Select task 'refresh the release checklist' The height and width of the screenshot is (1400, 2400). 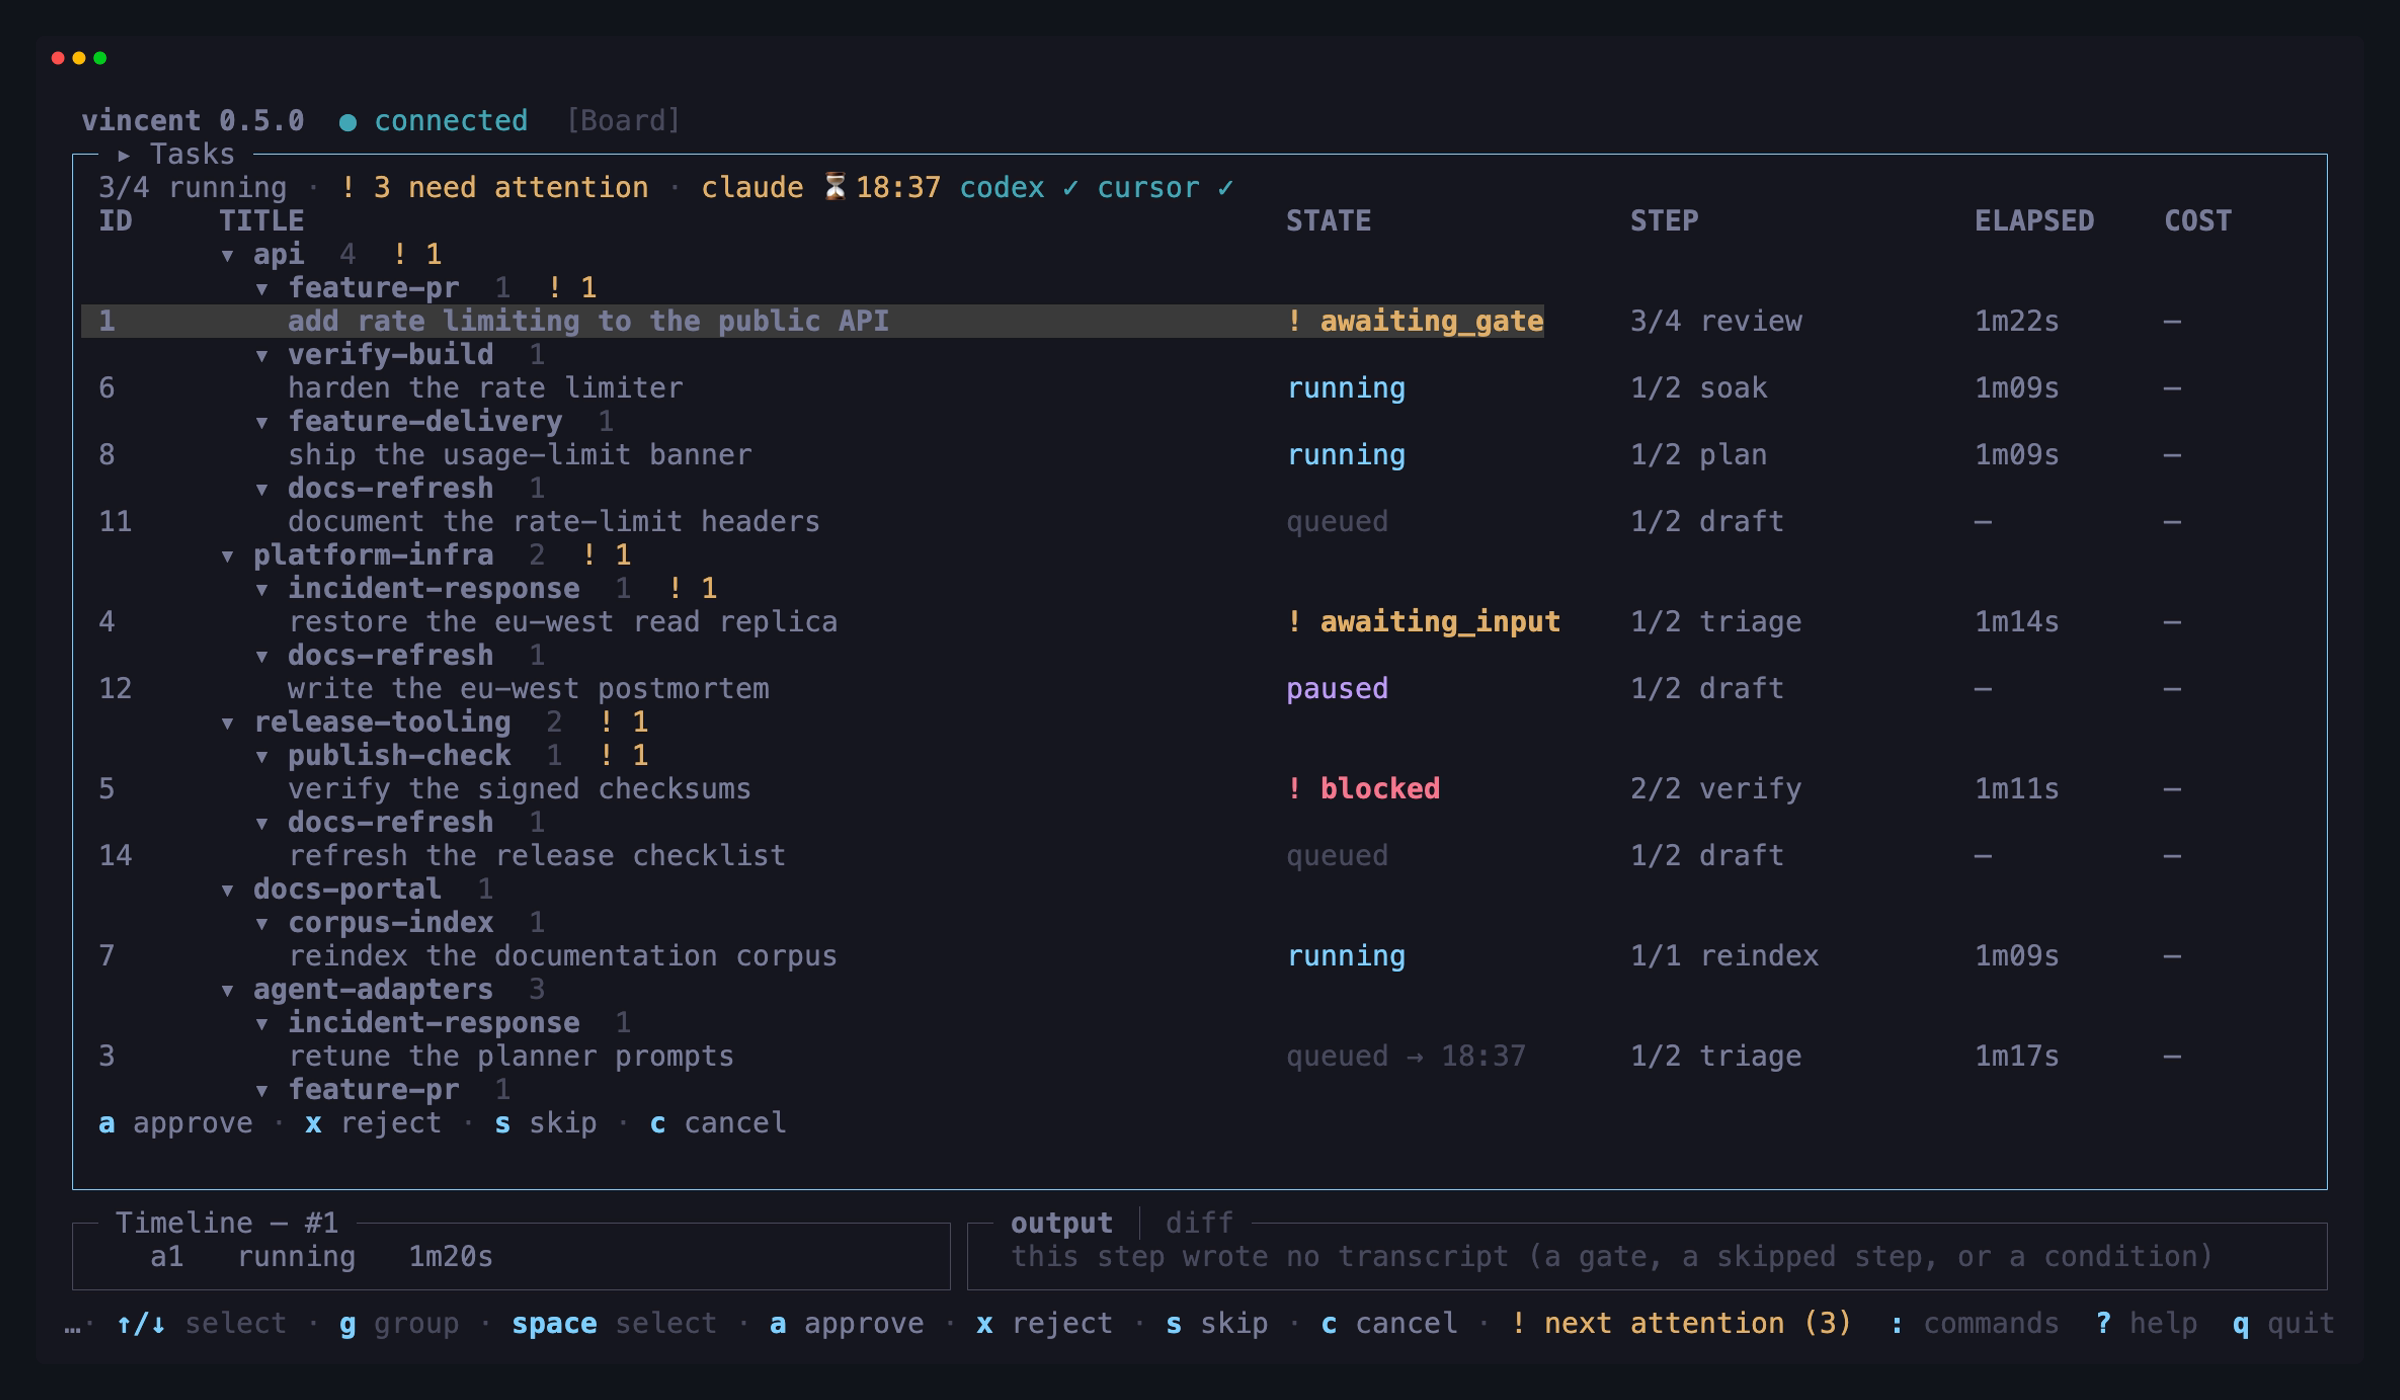536,856
